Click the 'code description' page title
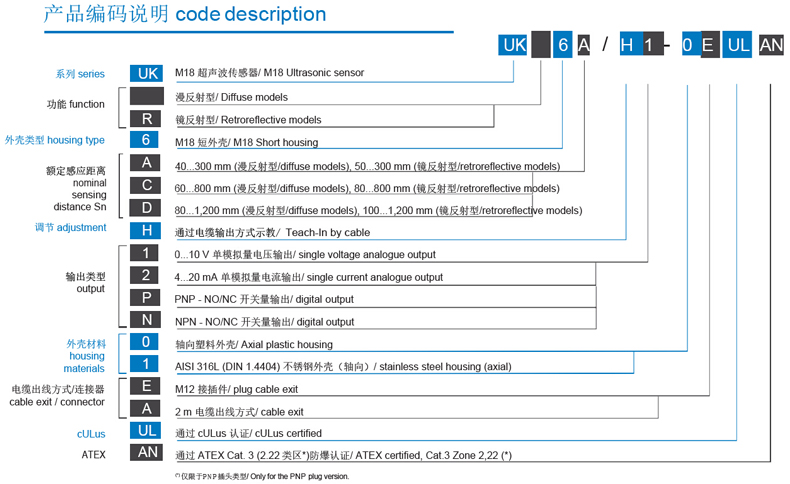The height and width of the screenshot is (484, 790). [x=250, y=15]
